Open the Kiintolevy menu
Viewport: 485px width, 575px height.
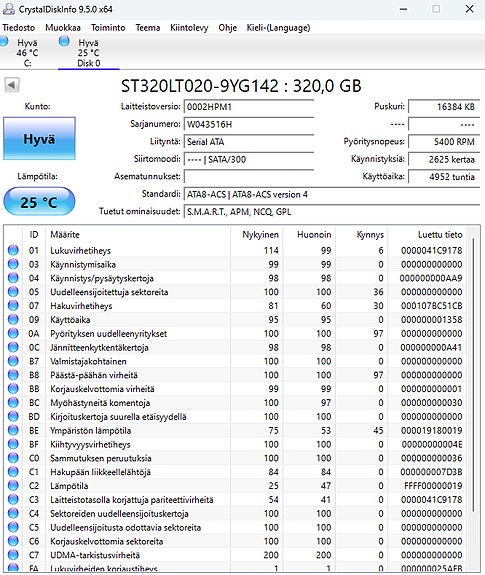point(189,28)
